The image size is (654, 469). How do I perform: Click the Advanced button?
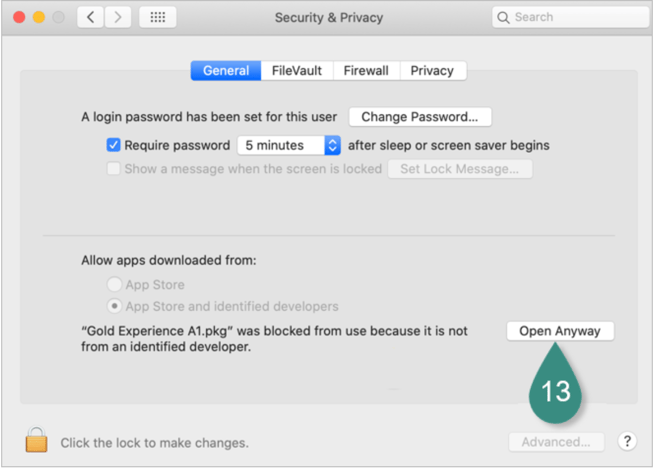pyautogui.click(x=556, y=442)
